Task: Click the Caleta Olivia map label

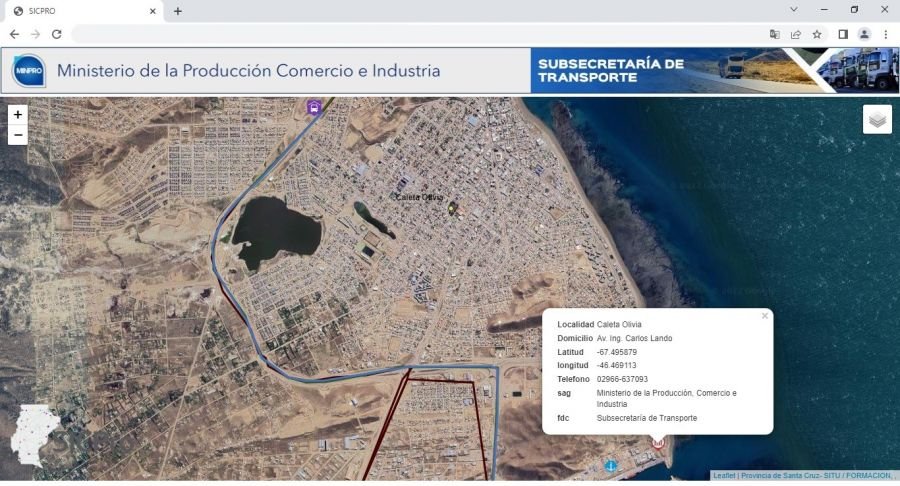Action: (419, 197)
